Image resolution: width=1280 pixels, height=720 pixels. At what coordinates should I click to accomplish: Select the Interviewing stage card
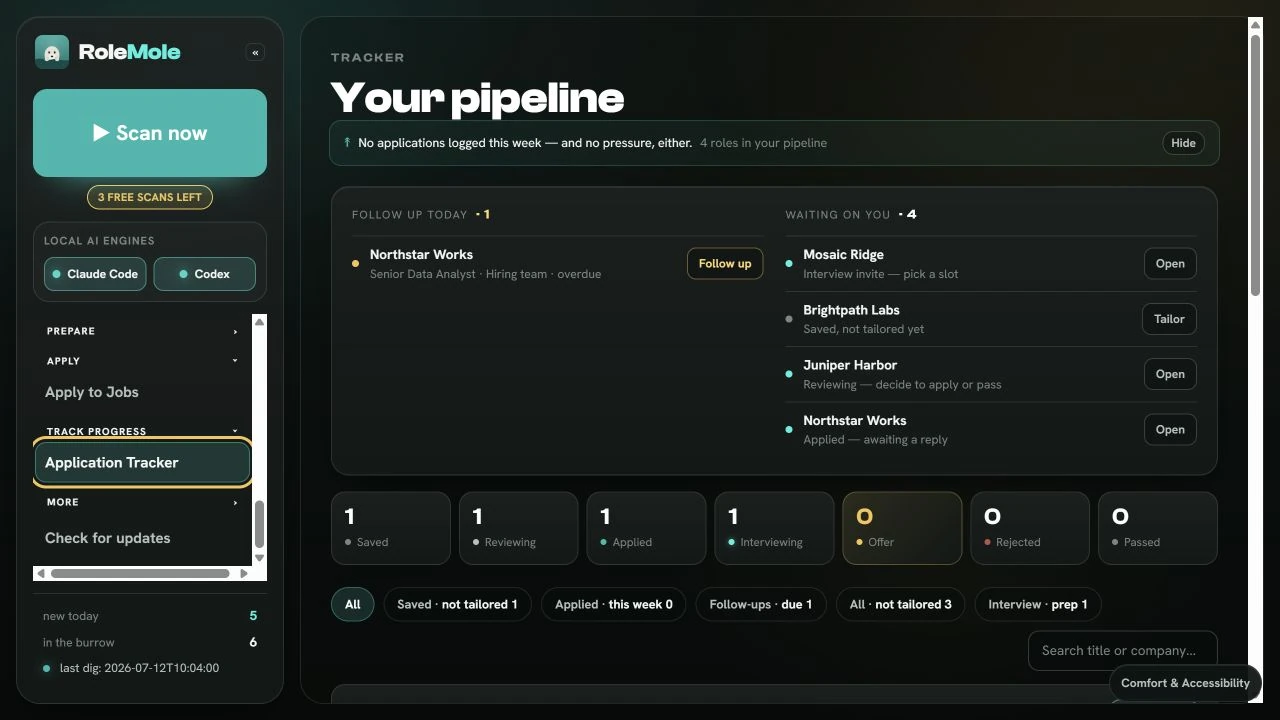pos(775,528)
